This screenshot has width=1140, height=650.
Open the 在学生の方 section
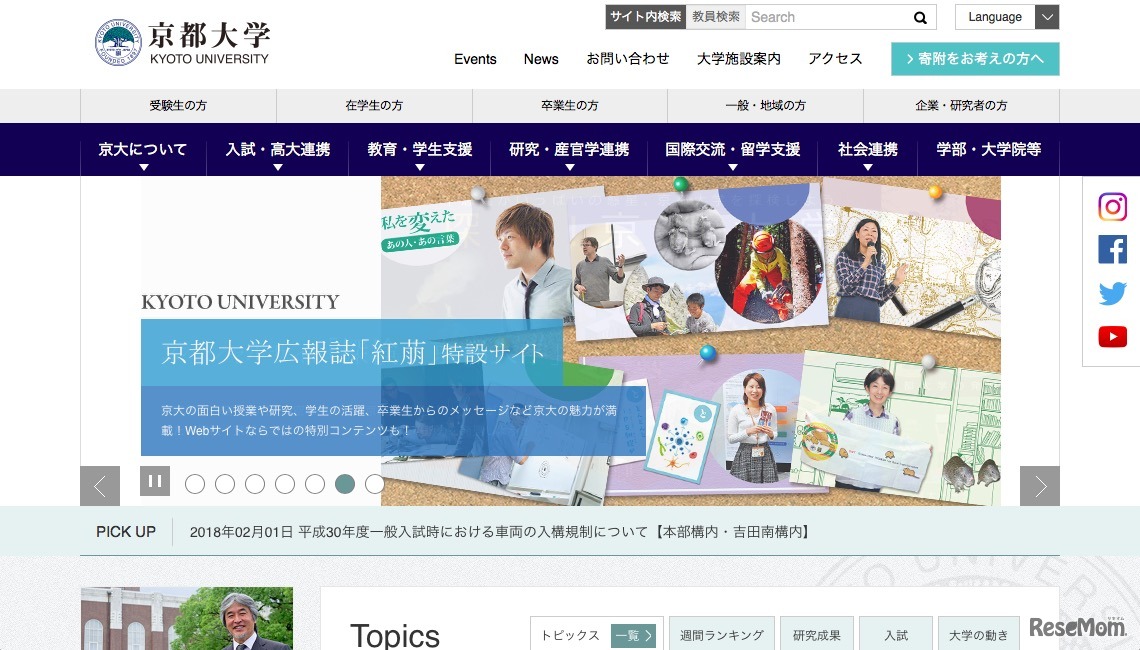tap(374, 105)
